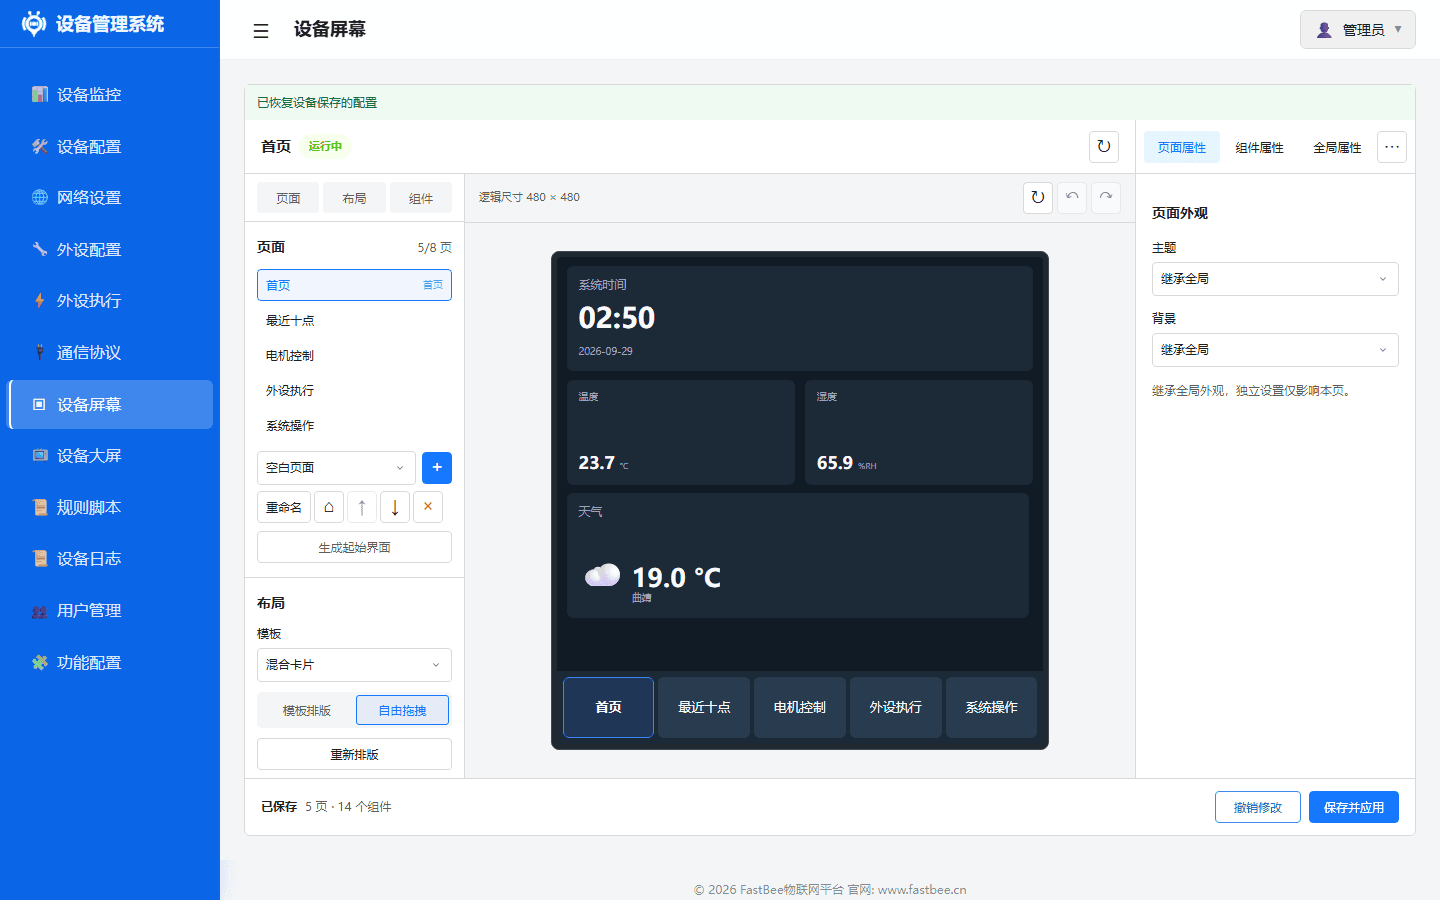Select 电机控制 in page list

point(354,355)
